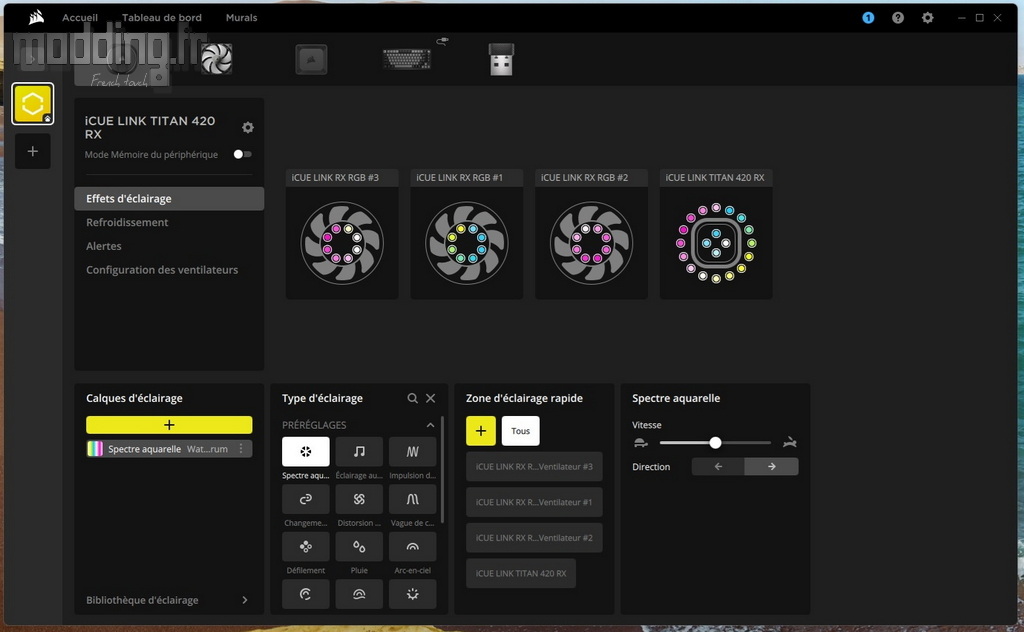Set speed to fastest via rabbit icon
Viewport: 1024px width, 632px height.
790,443
